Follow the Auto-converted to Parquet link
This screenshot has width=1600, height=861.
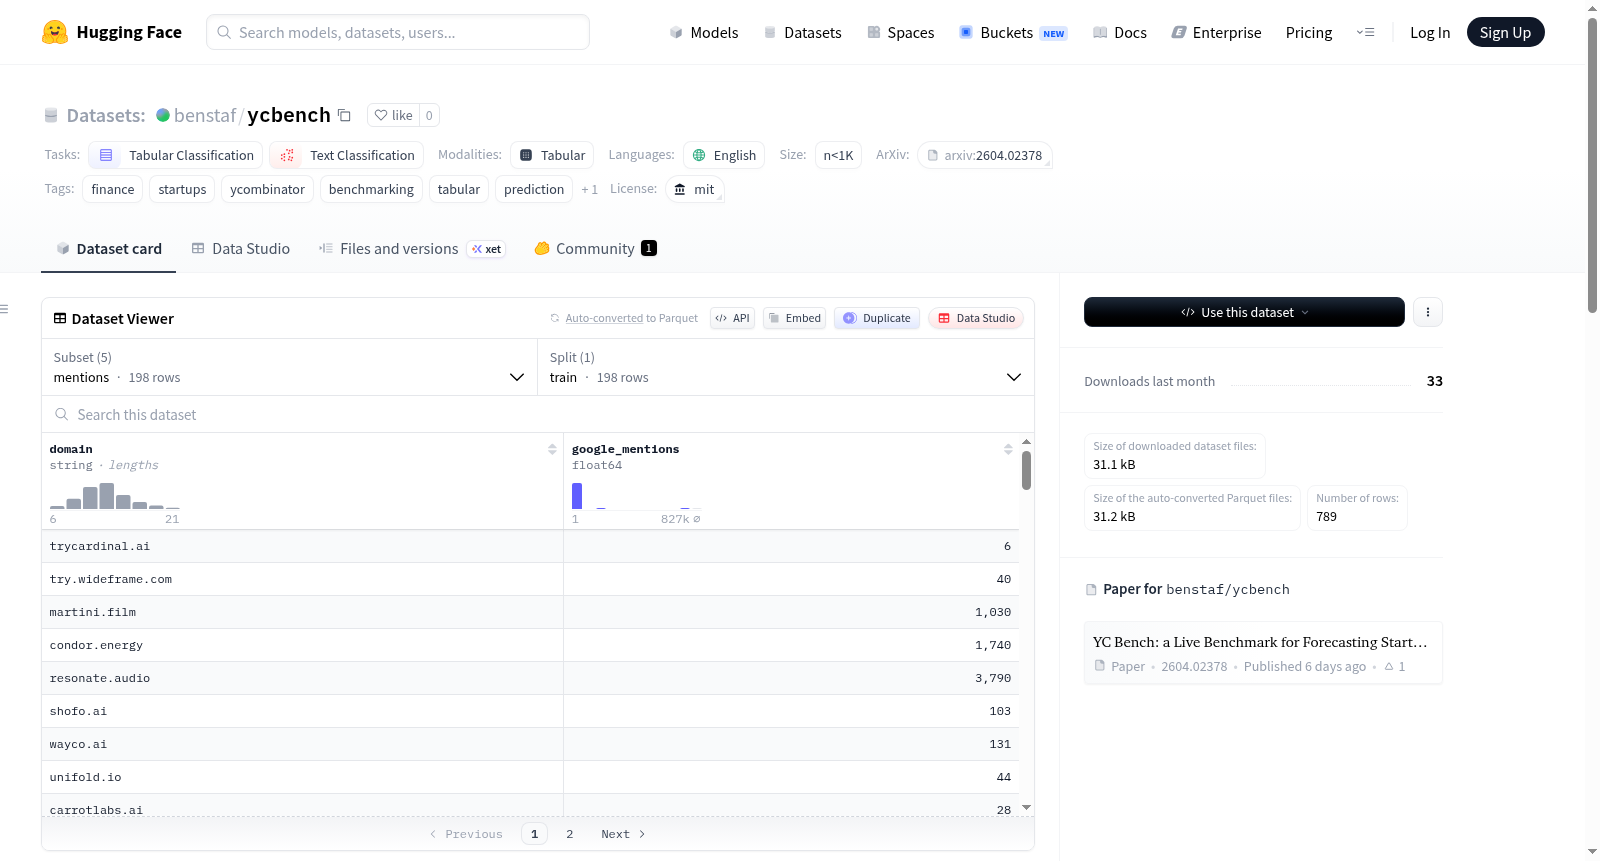(x=604, y=318)
